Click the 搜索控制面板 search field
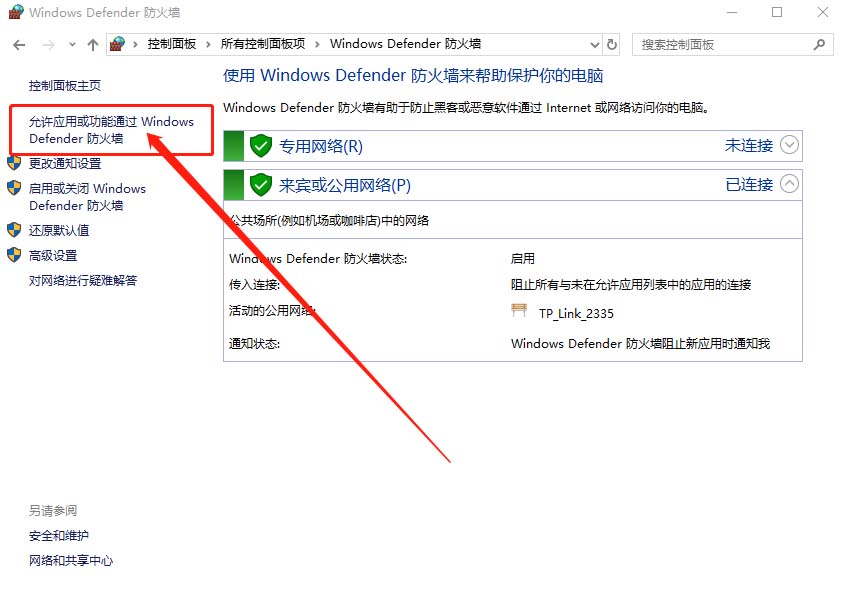Screen dimensions: 846x589 [723, 45]
